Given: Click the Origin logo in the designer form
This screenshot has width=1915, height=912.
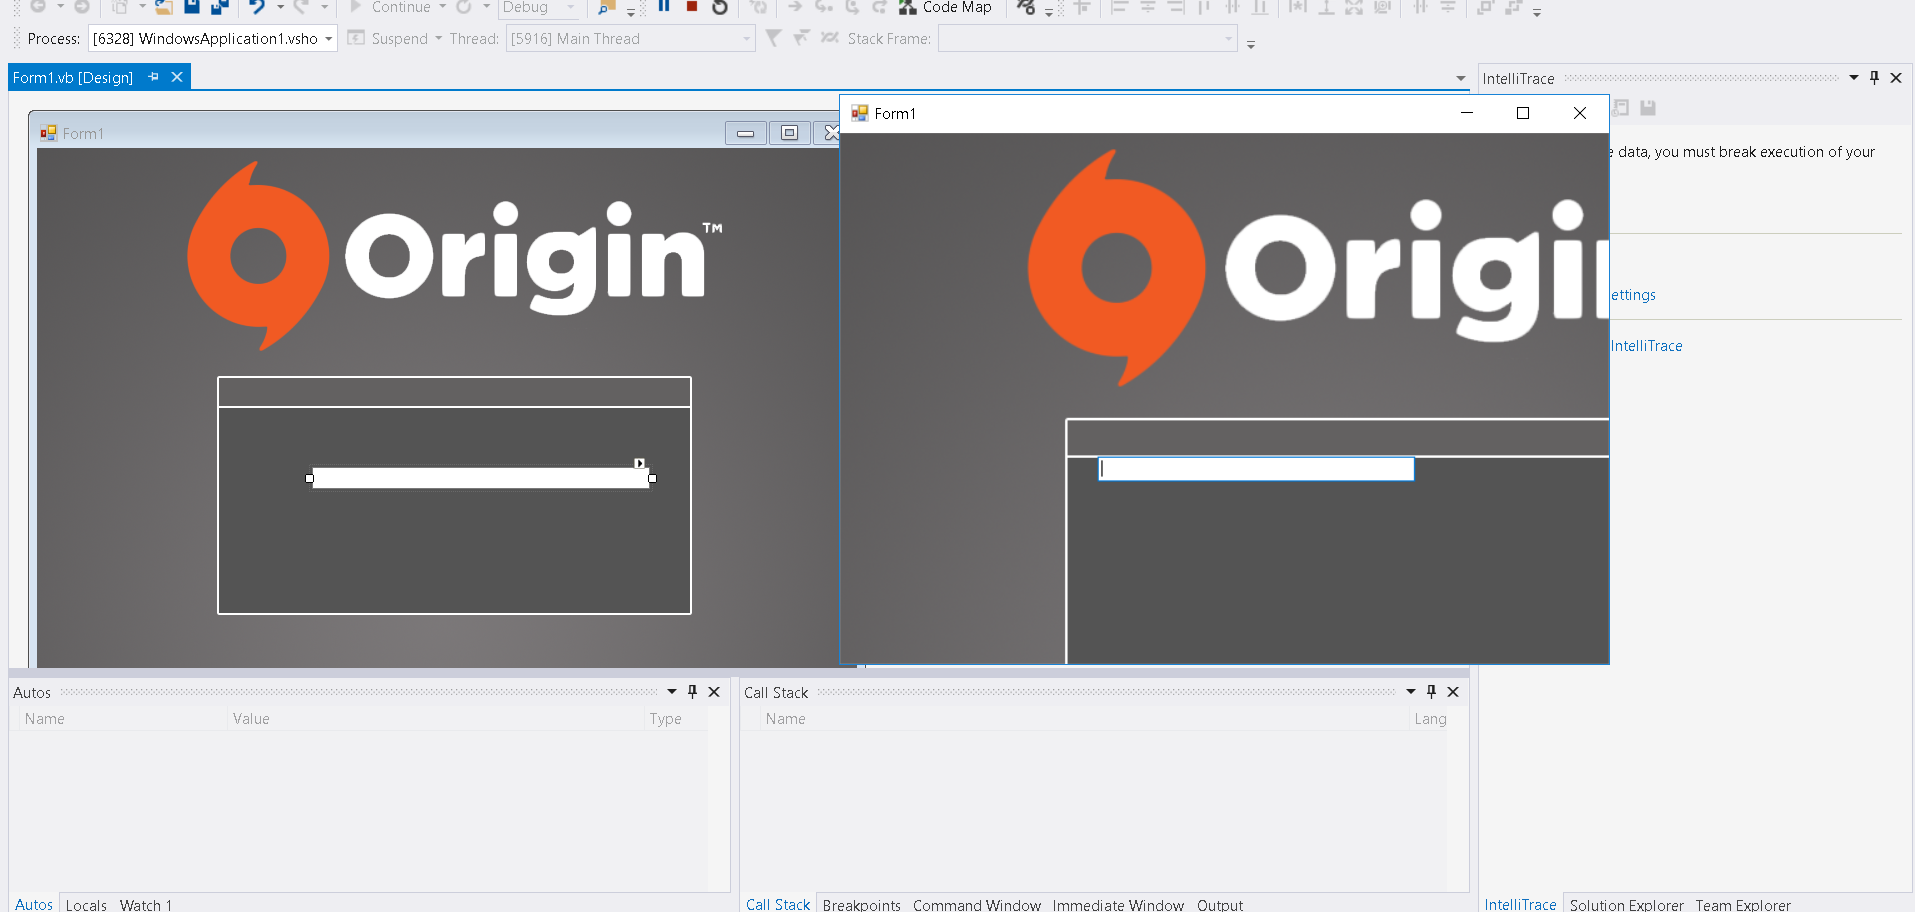Looking at the screenshot, I should point(455,256).
